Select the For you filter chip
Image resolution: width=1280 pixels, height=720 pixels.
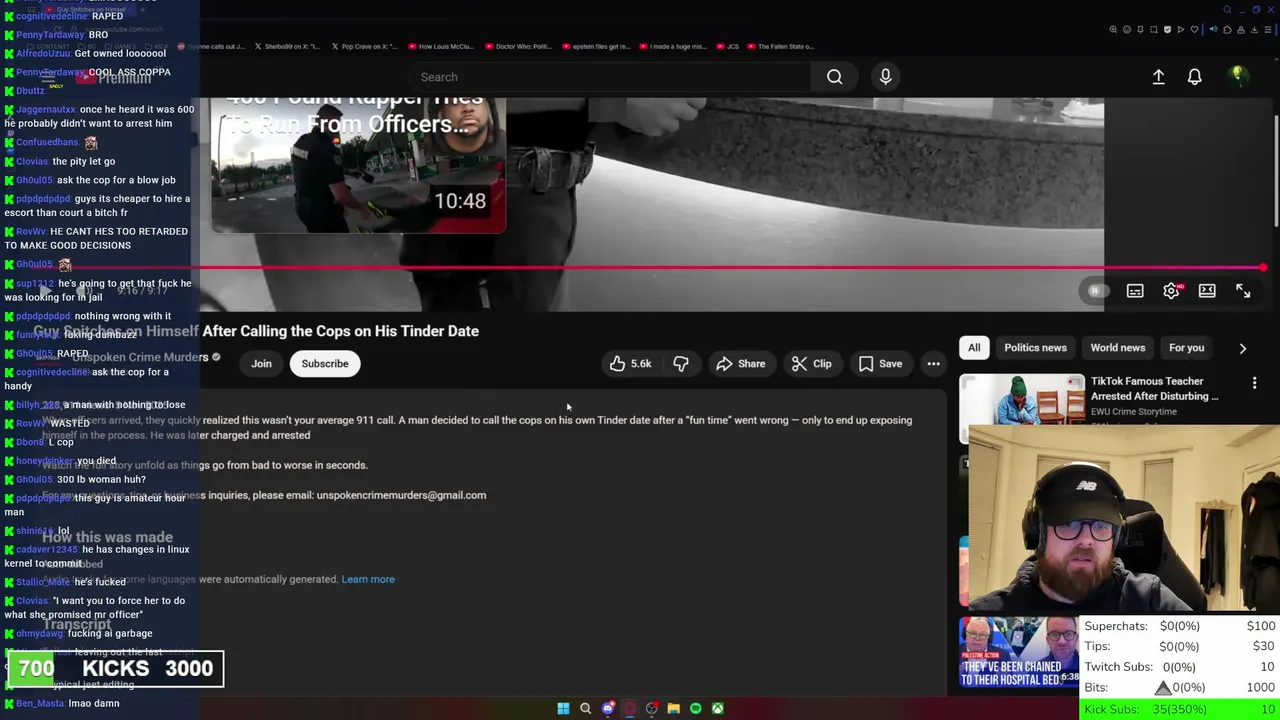click(1186, 348)
